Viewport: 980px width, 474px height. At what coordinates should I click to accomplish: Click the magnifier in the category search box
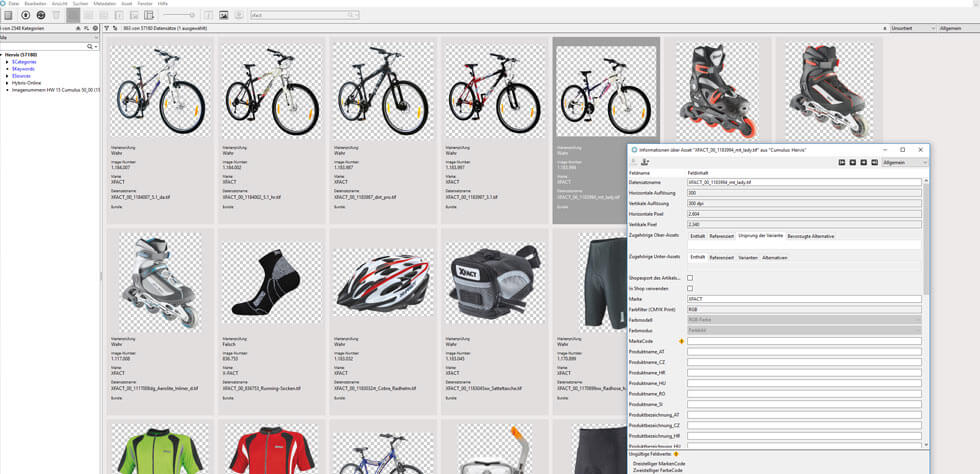tap(90, 46)
